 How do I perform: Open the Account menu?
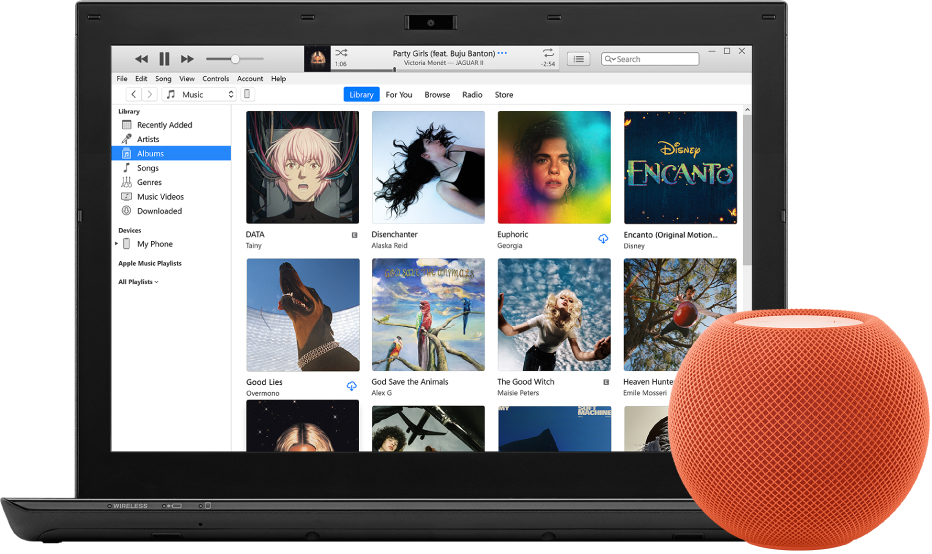[250, 78]
